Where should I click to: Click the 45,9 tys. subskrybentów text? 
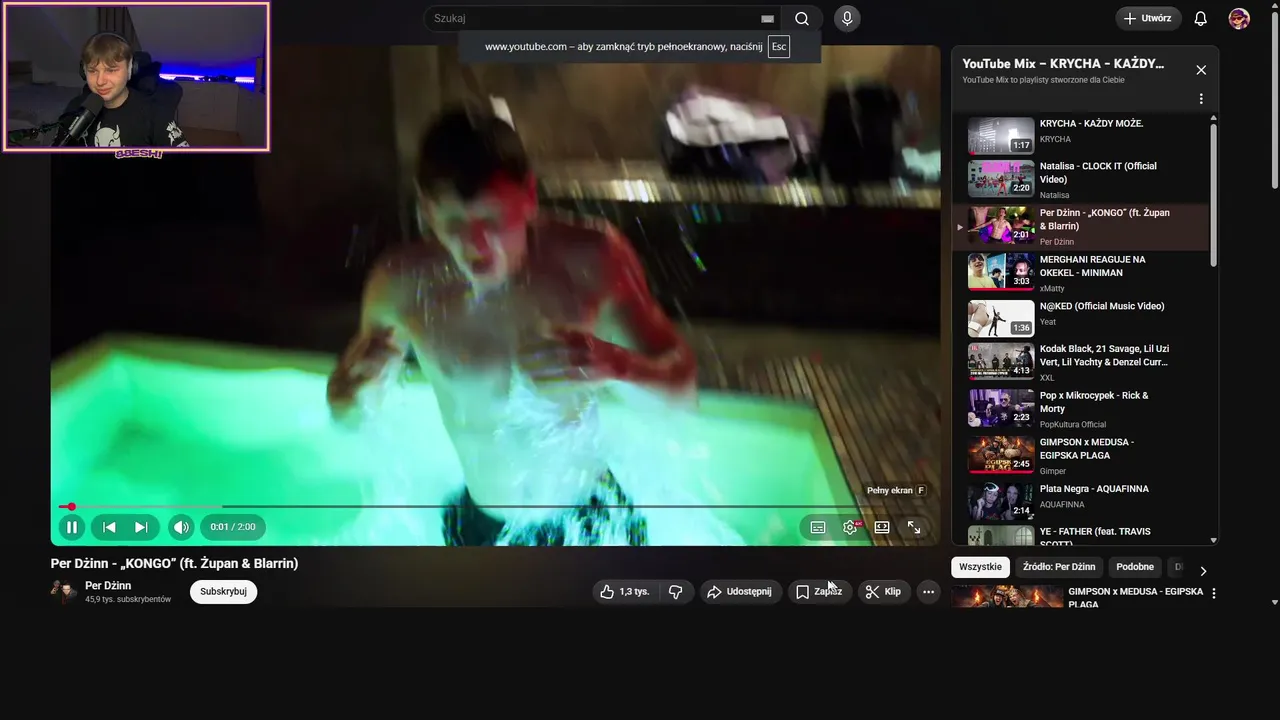(x=128, y=599)
